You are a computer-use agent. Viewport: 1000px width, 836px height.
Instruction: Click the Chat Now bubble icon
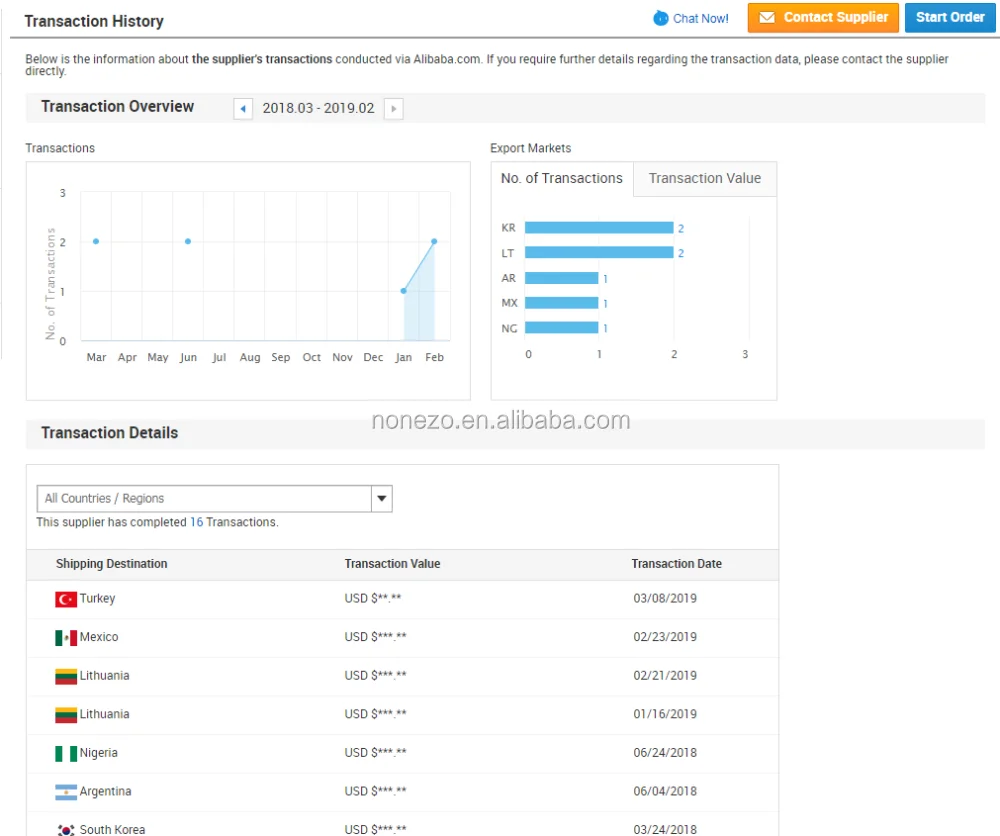pos(661,18)
